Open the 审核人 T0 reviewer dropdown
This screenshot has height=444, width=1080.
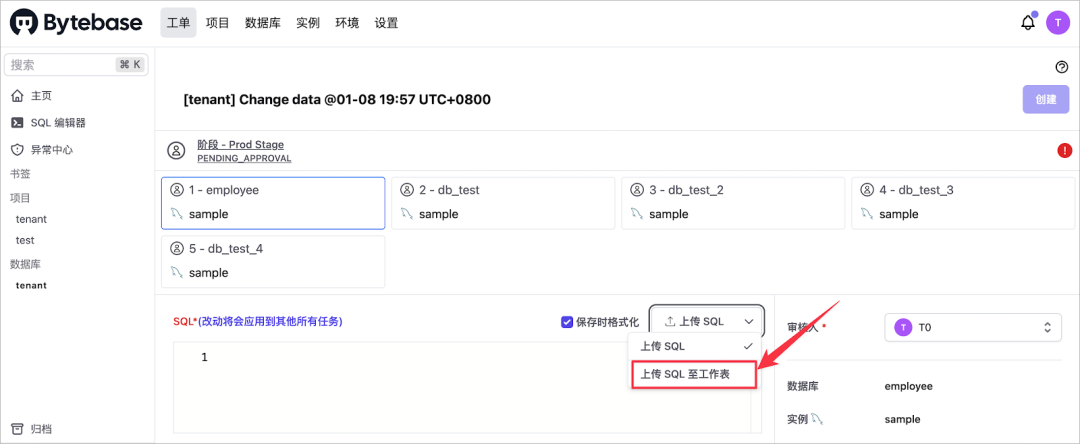[973, 327]
